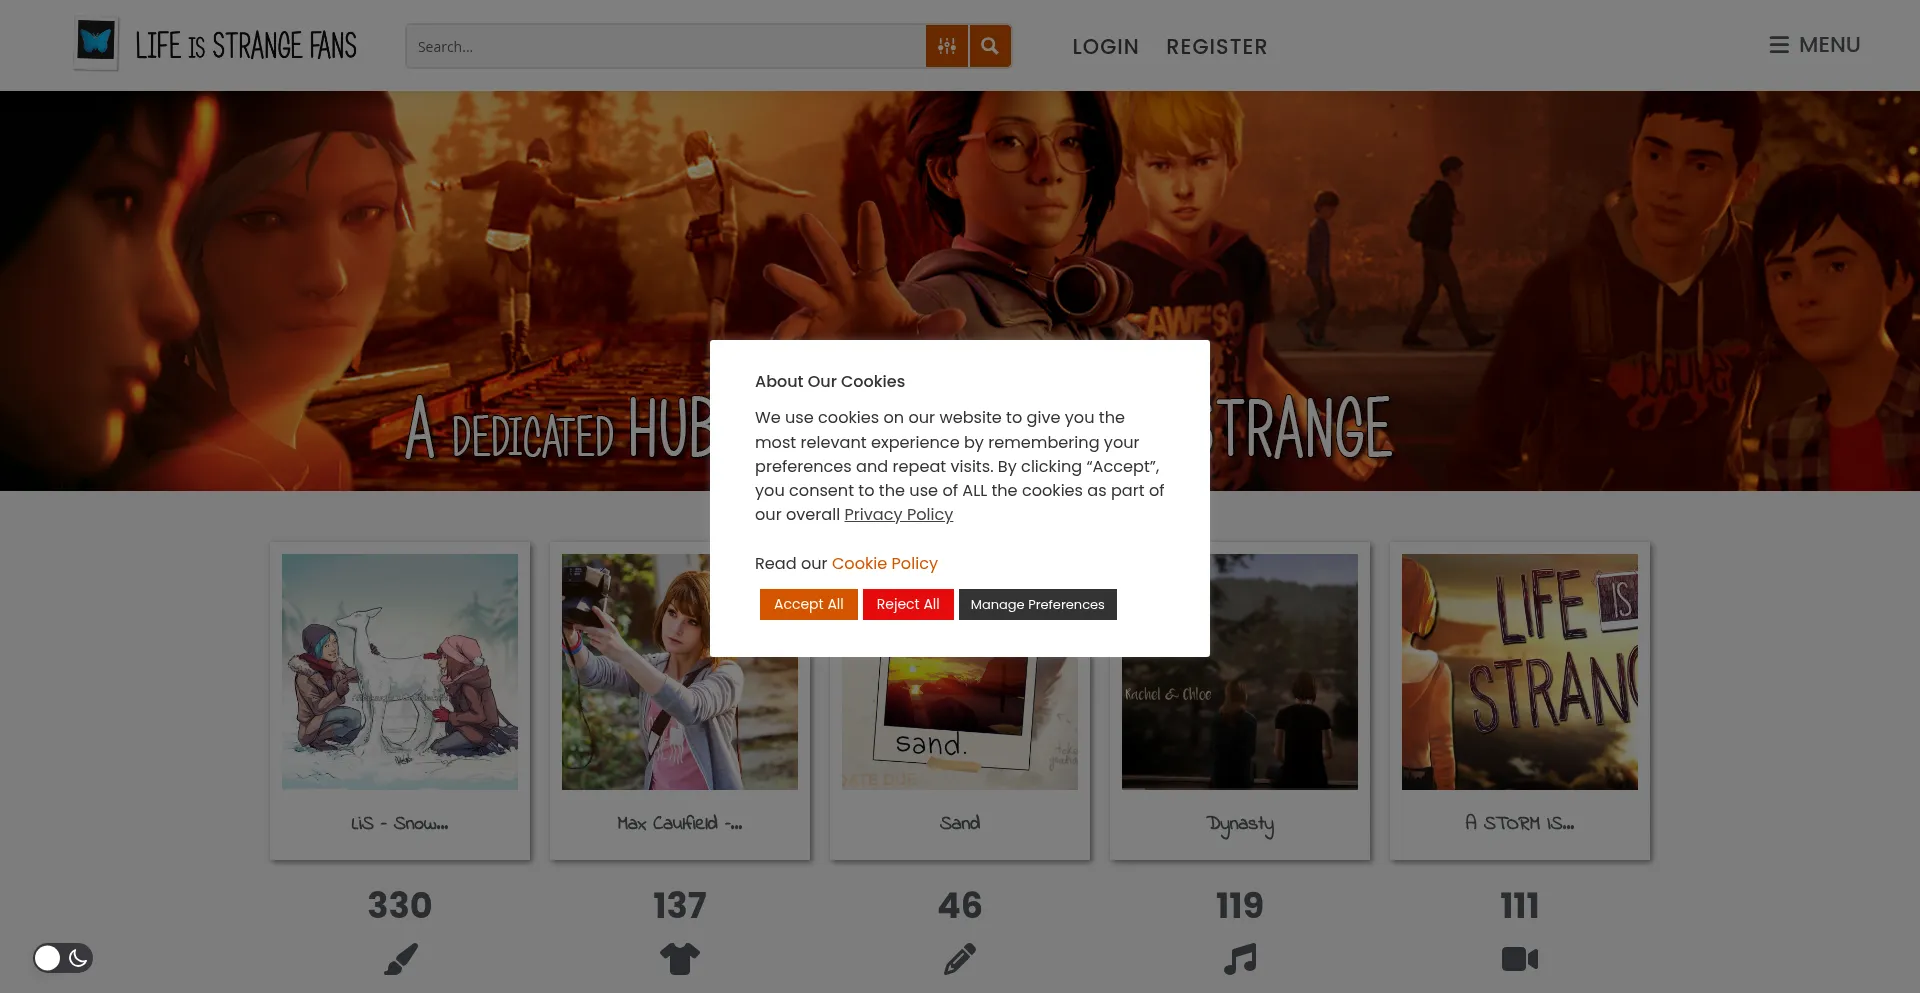
Task: Click the Reject All button
Action: pyautogui.click(x=908, y=604)
